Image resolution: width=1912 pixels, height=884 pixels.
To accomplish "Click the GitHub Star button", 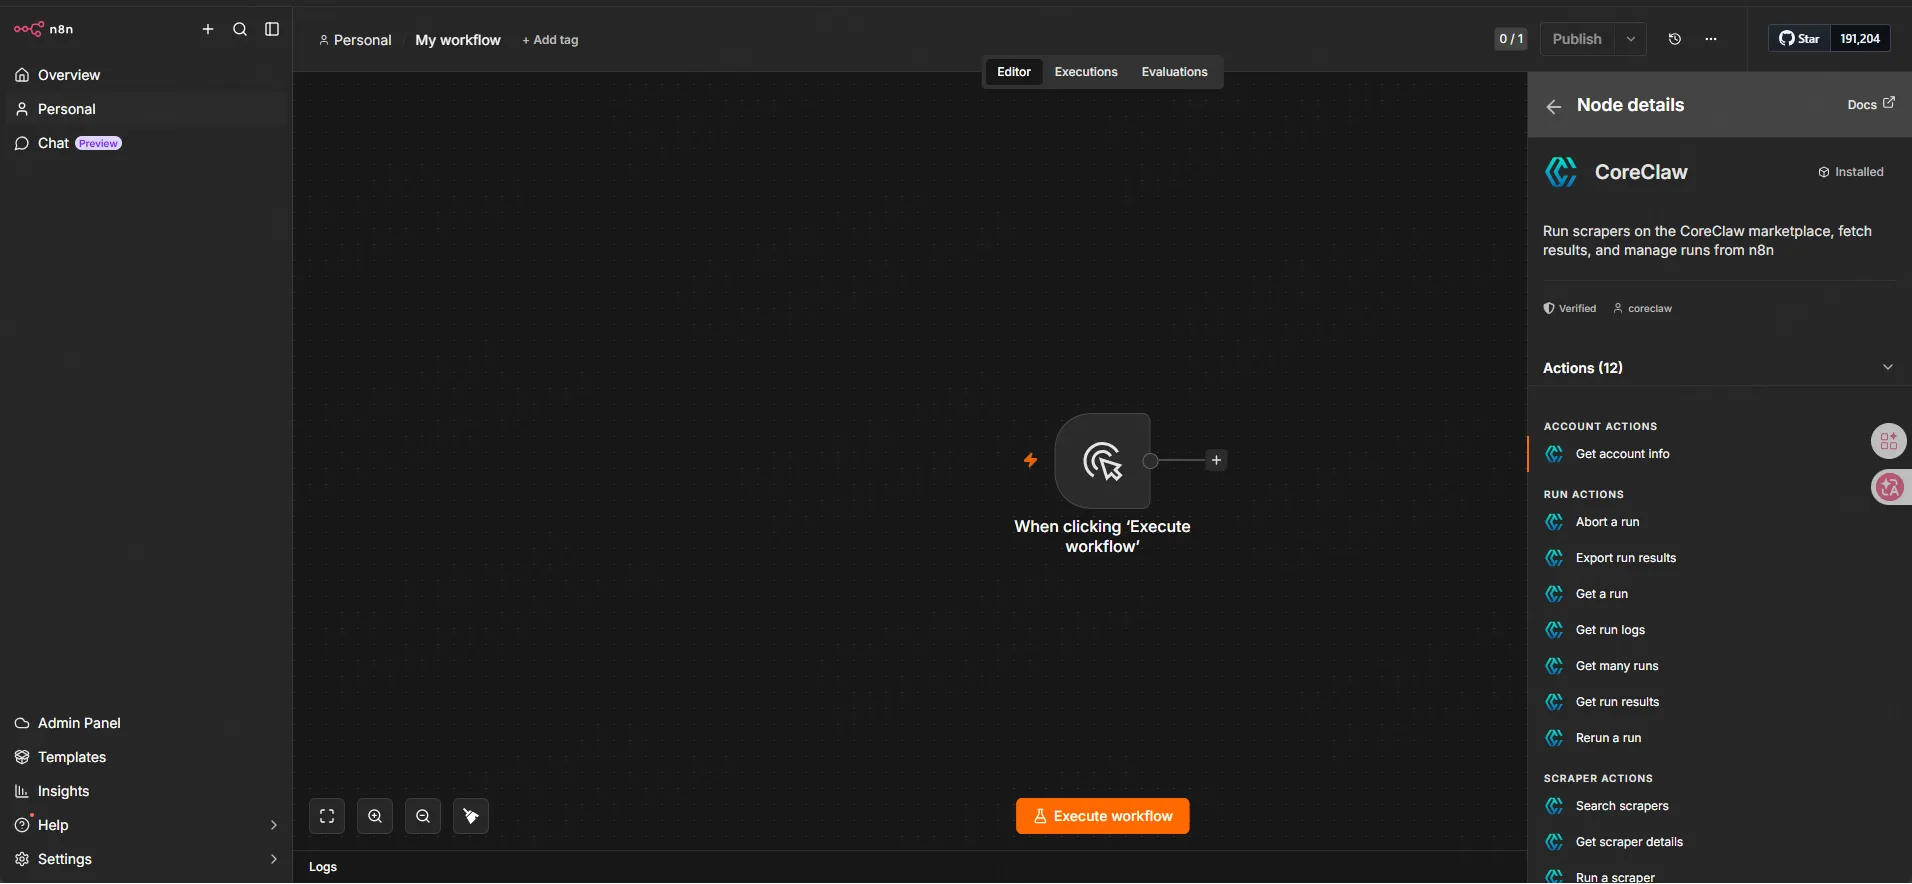I will (x=1799, y=39).
